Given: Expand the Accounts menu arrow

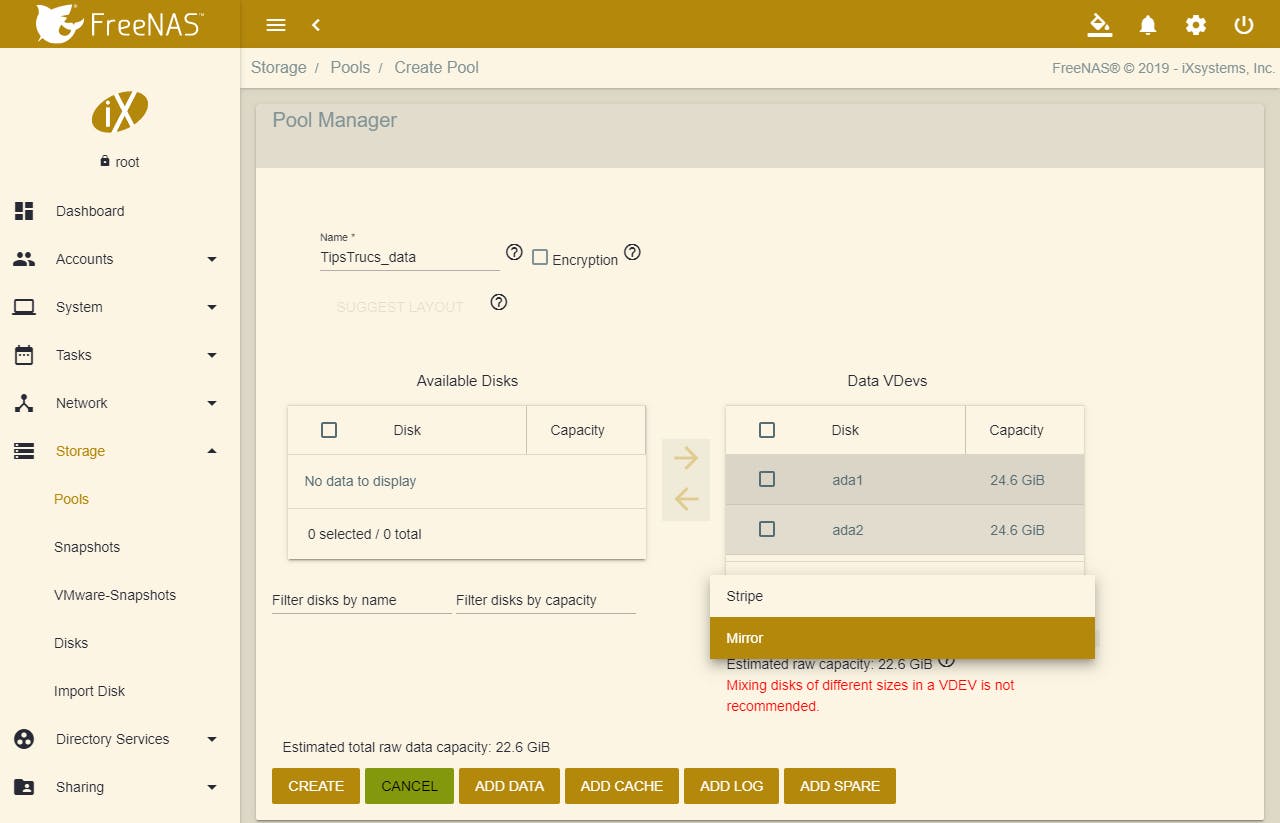Looking at the screenshot, I should click(x=212, y=259).
